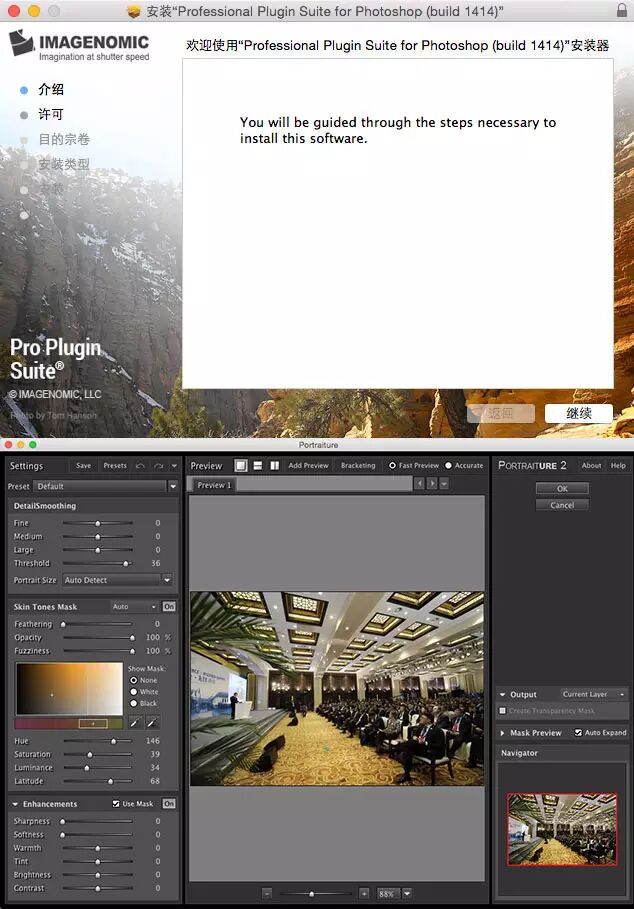This screenshot has width=634, height=909.
Task: Redo the settings change in Portraiture
Action: (x=159, y=466)
